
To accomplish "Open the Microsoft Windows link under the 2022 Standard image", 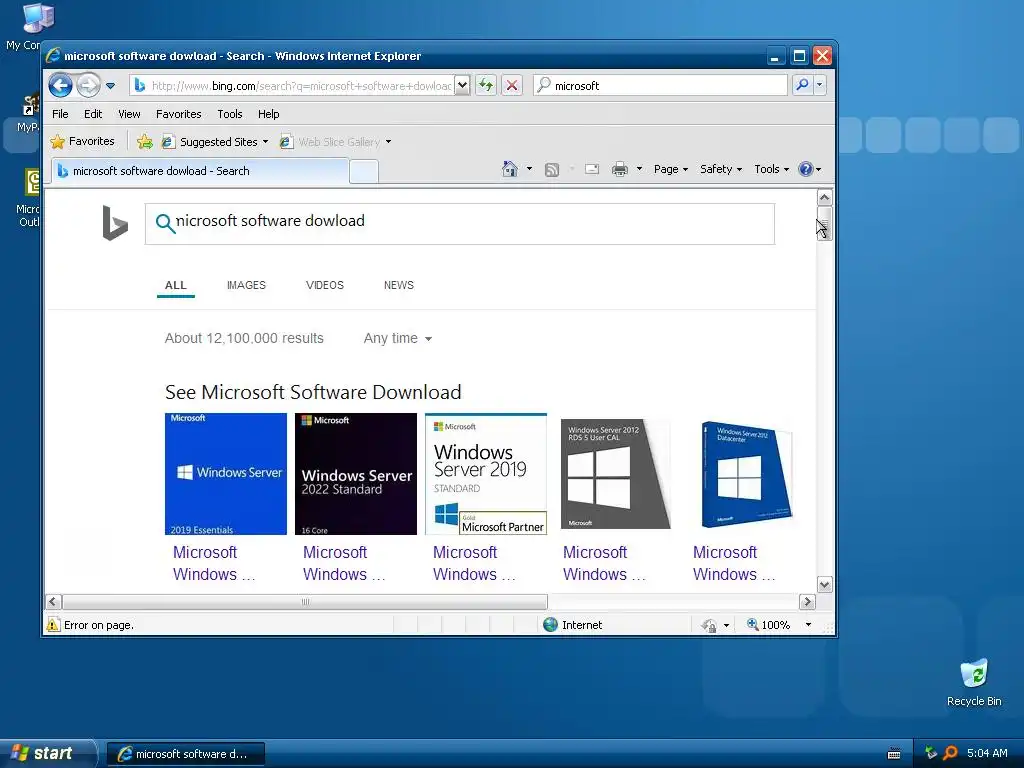I will (x=344, y=563).
